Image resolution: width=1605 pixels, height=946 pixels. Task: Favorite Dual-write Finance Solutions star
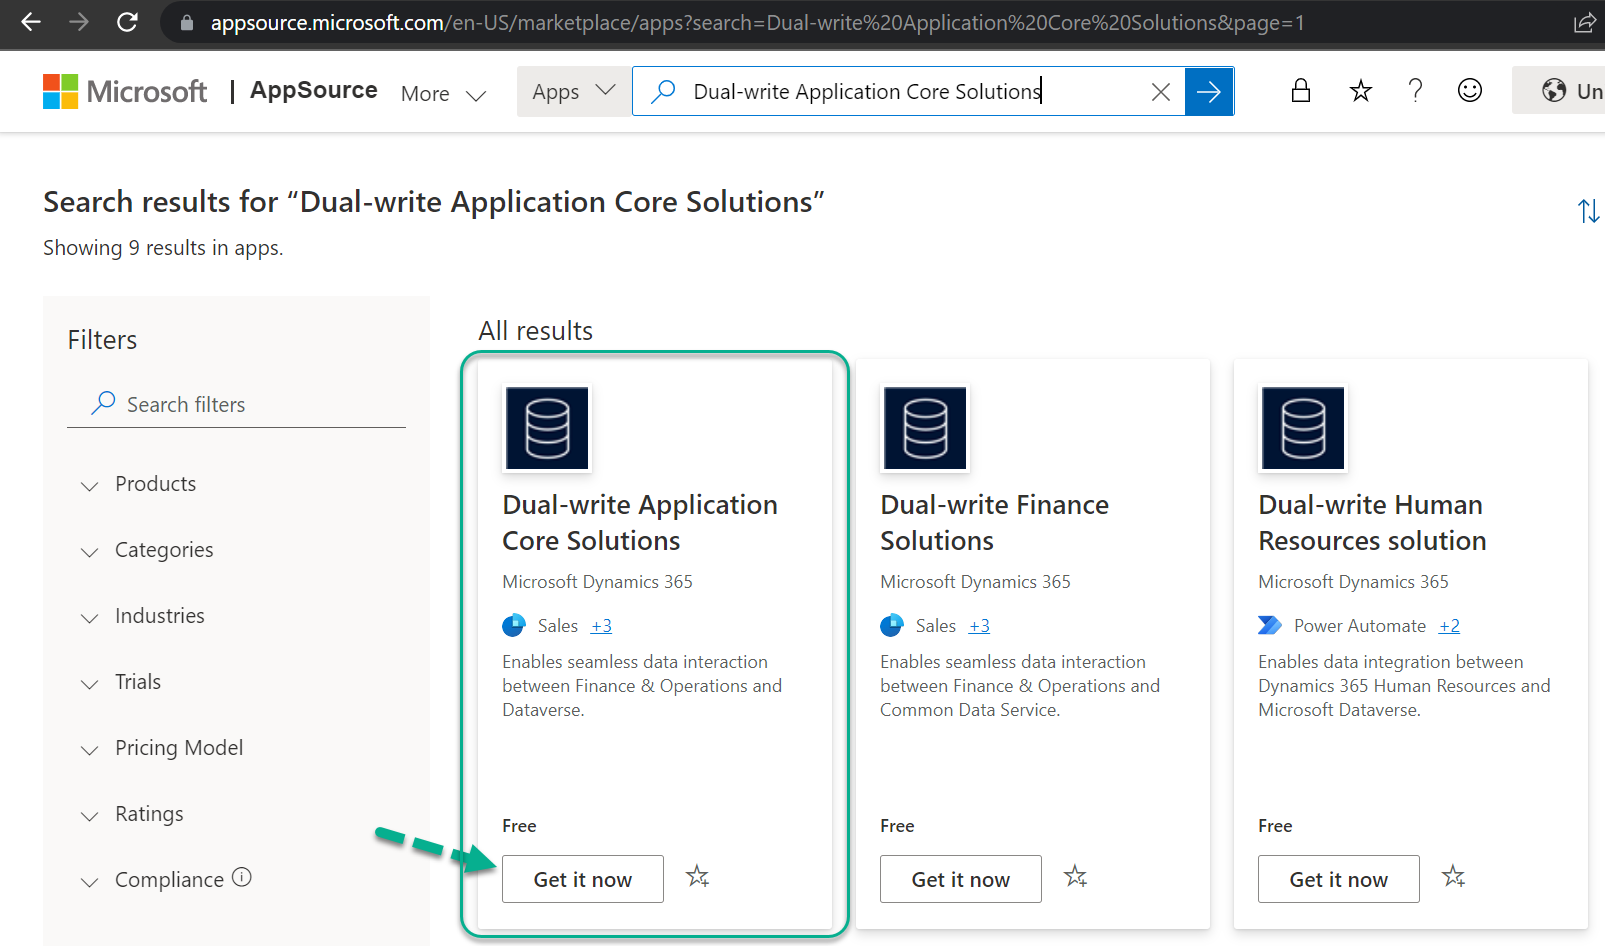point(1075,877)
